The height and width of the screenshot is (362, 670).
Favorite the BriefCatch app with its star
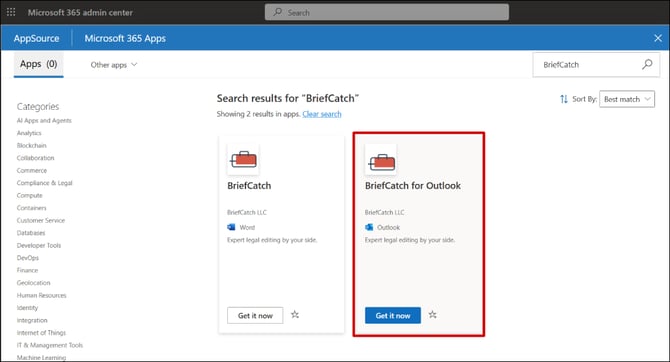pos(295,315)
